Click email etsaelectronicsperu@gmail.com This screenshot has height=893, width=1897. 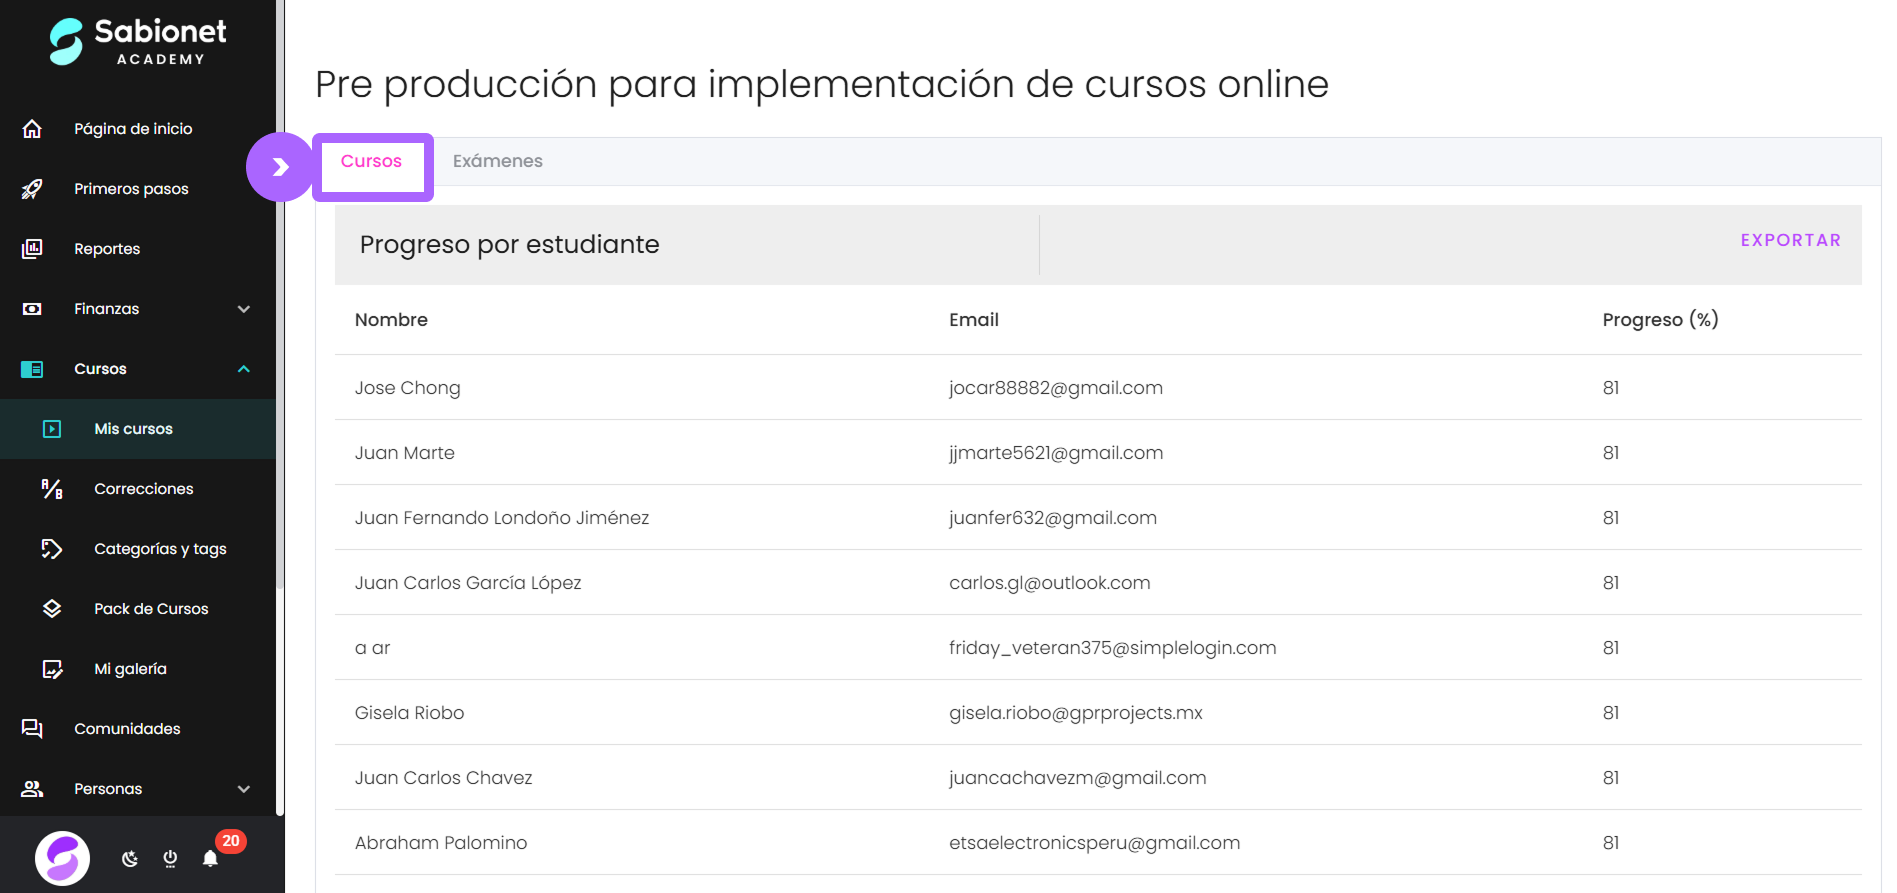pos(1095,843)
